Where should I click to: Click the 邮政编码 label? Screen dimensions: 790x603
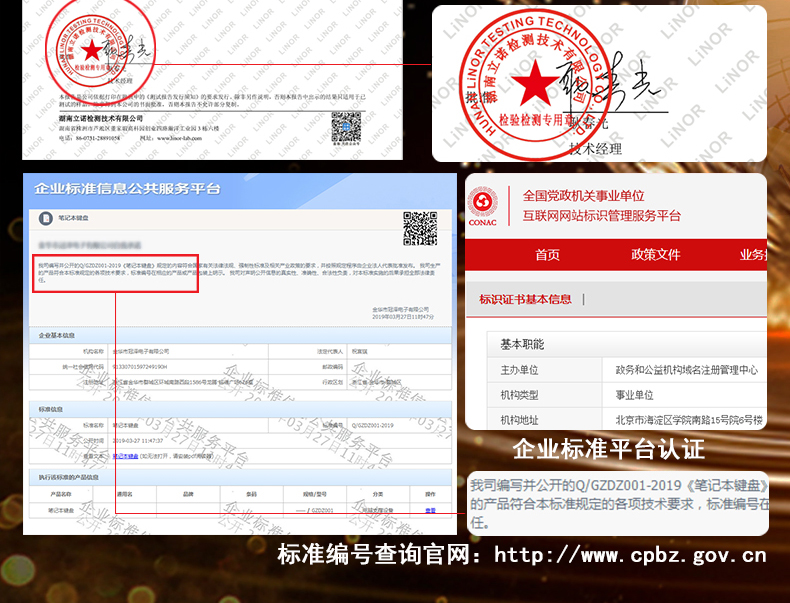pos(333,367)
